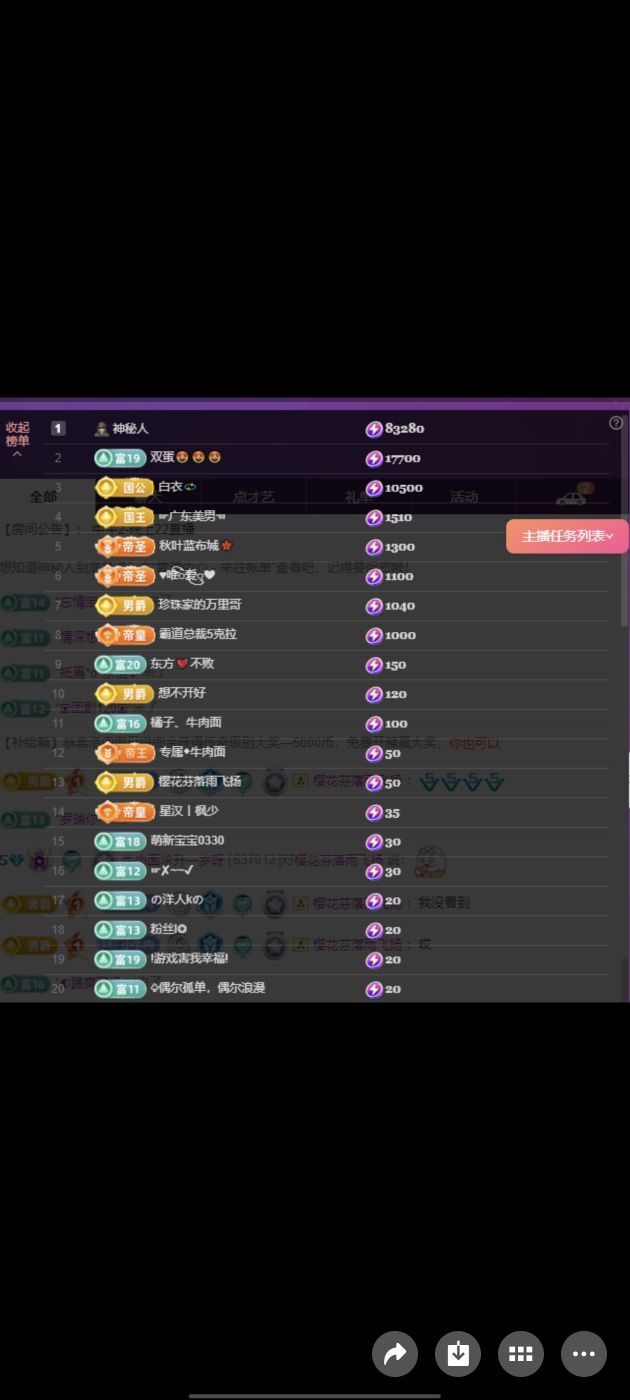Viewport: 630px width, 1400px height.
Task: Select user の洋人kの
Action: click(x=177, y=900)
